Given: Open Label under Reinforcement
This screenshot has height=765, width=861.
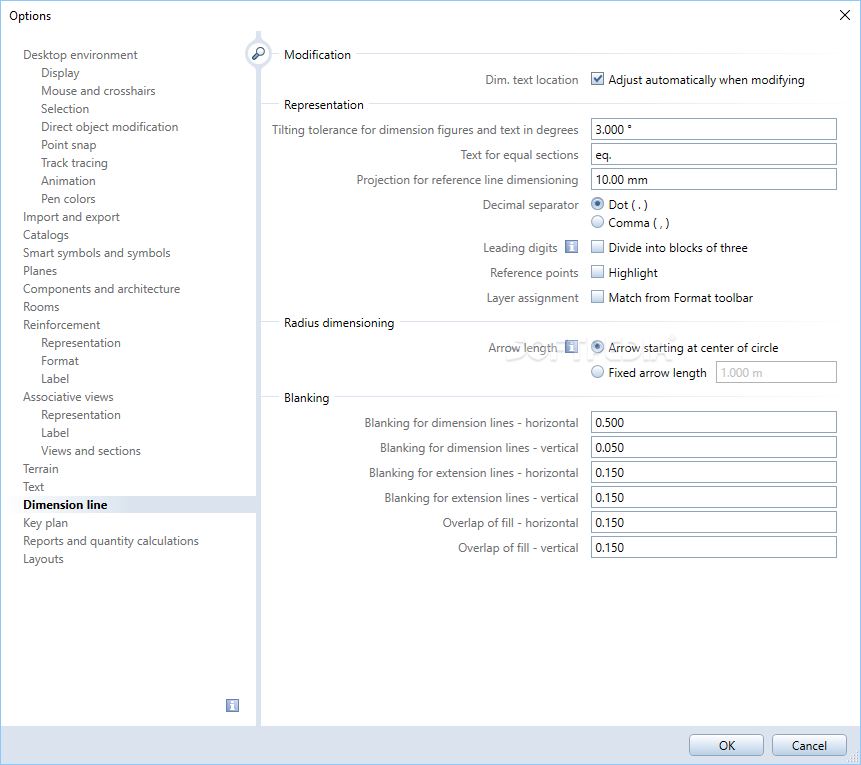Looking at the screenshot, I should click(55, 378).
